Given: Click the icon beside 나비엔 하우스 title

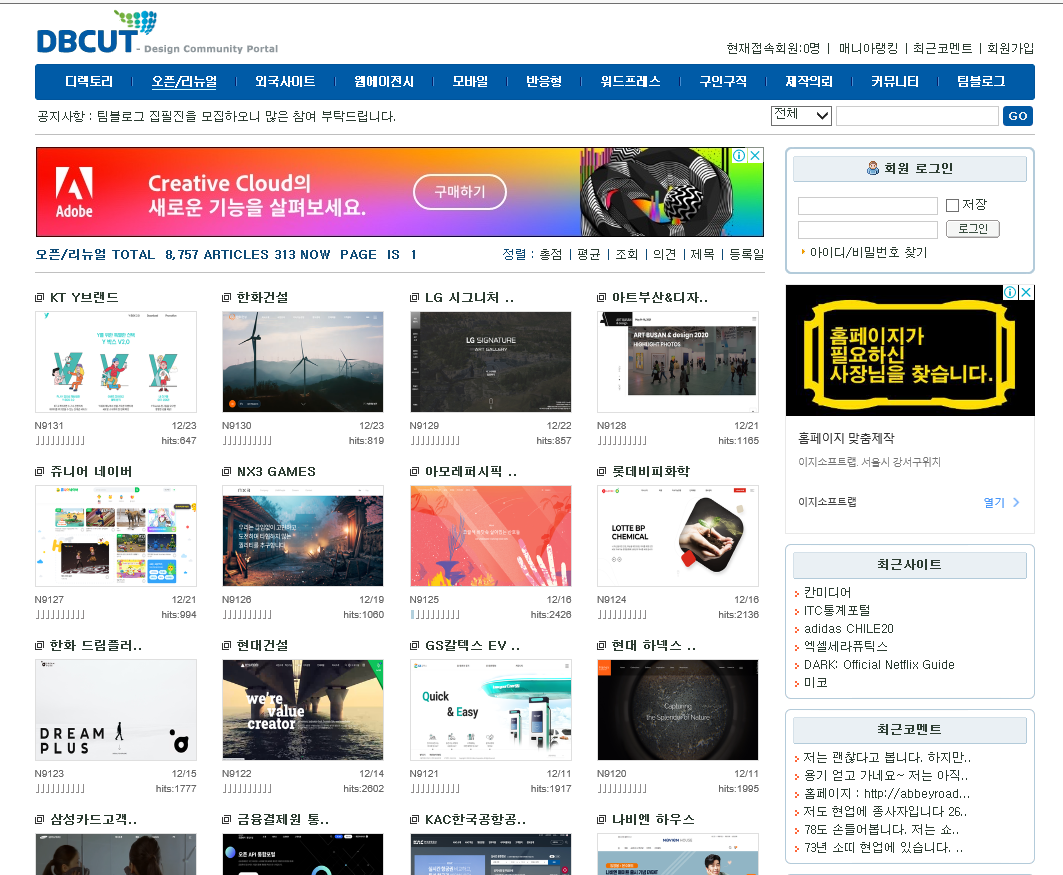Looking at the screenshot, I should [601, 820].
